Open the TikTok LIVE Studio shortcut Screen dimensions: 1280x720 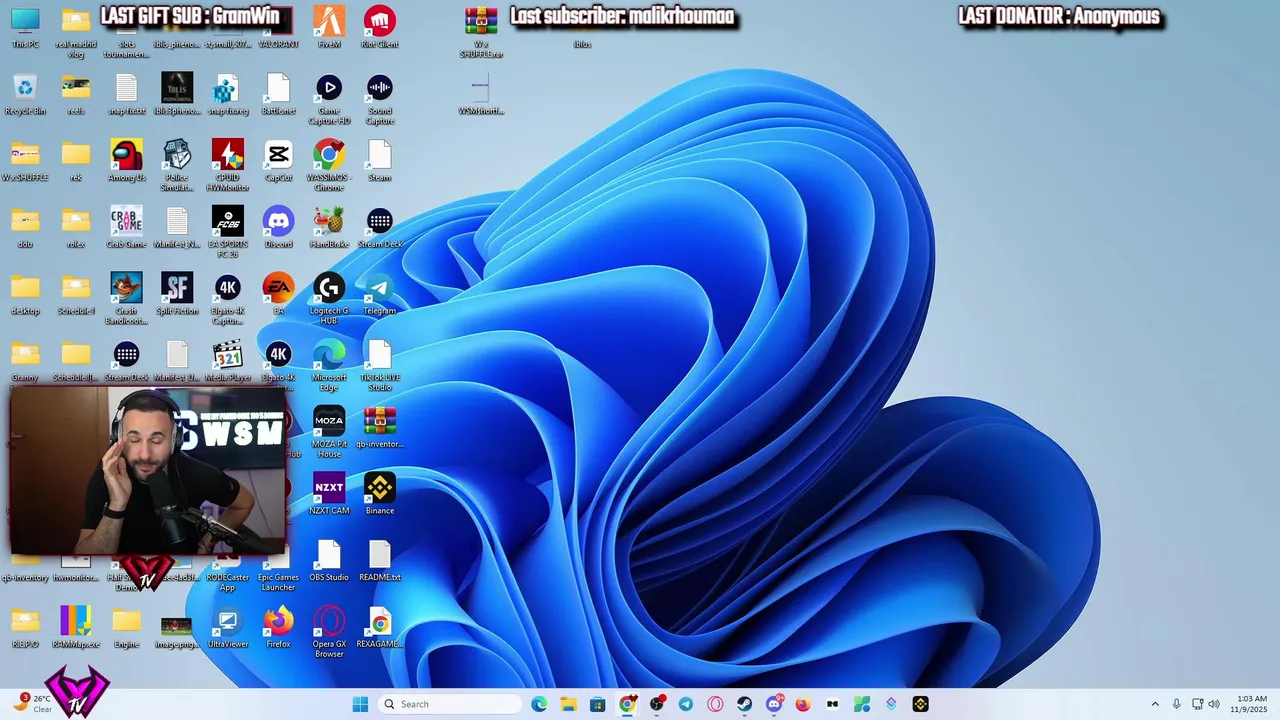(x=379, y=365)
